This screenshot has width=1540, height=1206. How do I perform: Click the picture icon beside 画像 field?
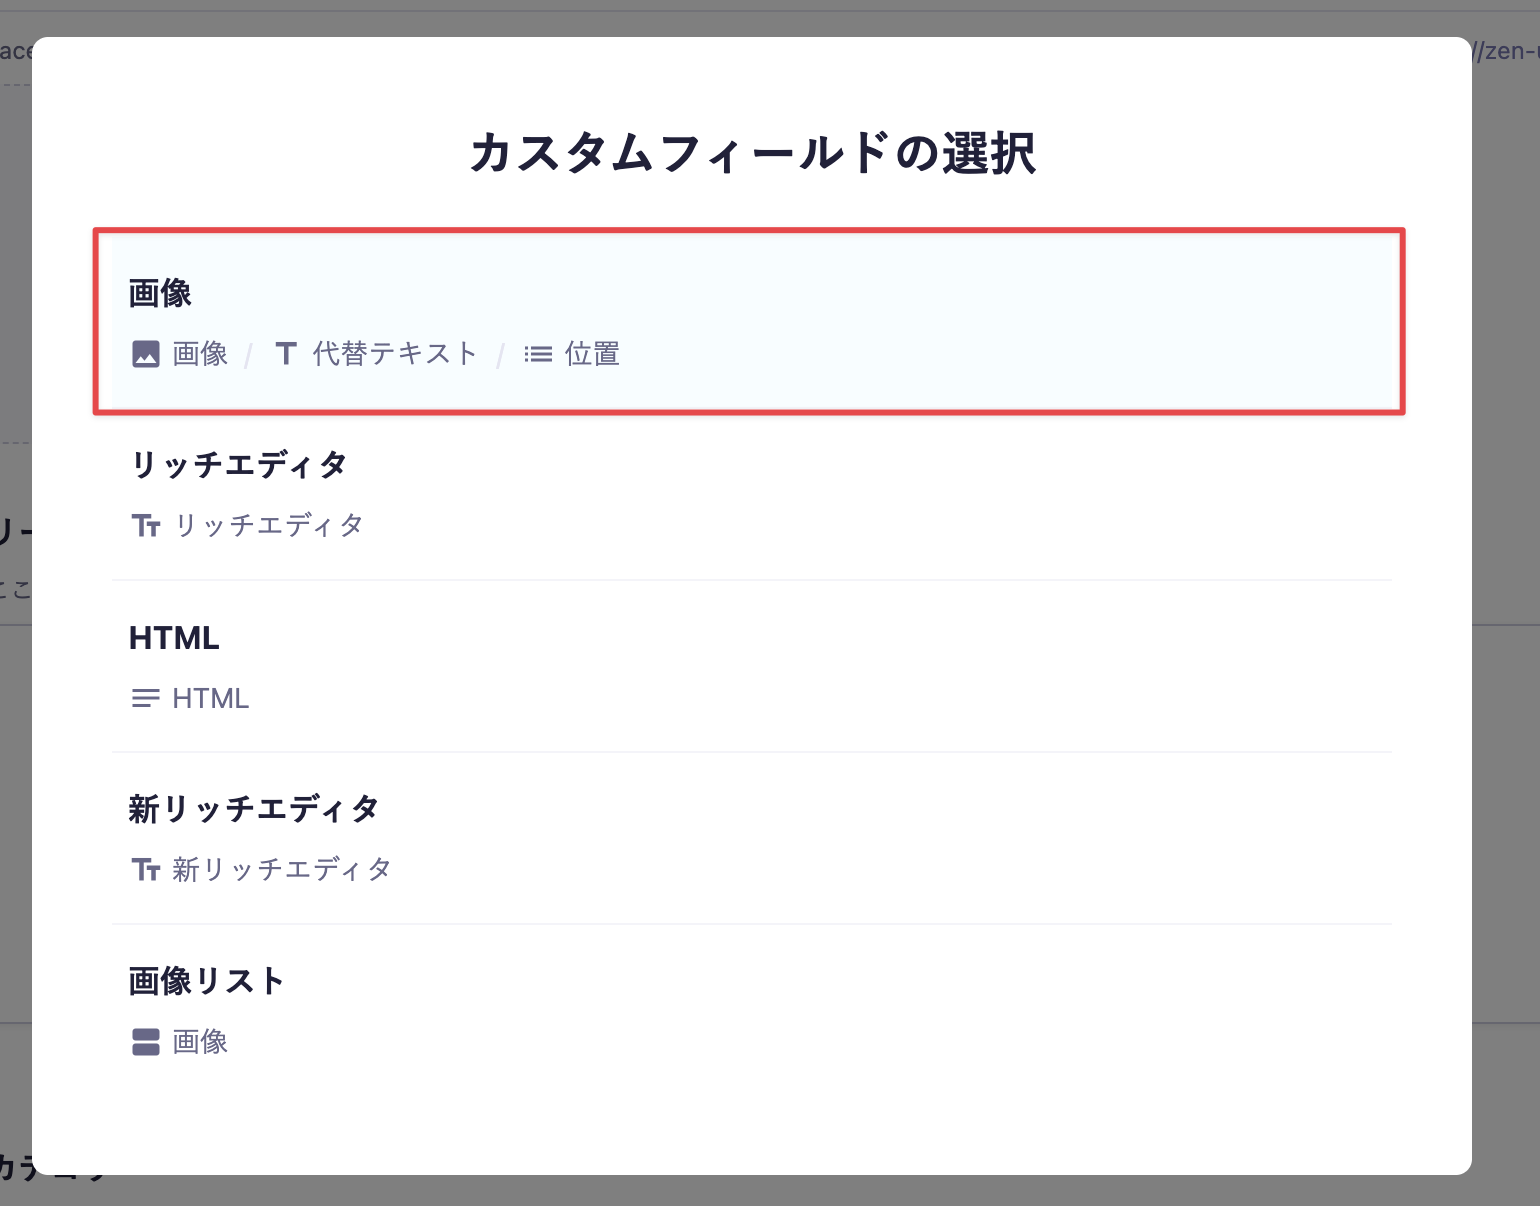click(x=146, y=354)
